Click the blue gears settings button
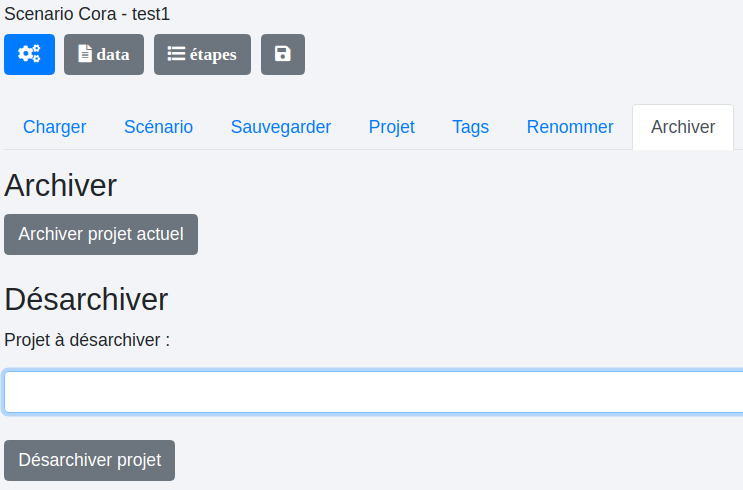The width and height of the screenshot is (743, 490). (29, 54)
